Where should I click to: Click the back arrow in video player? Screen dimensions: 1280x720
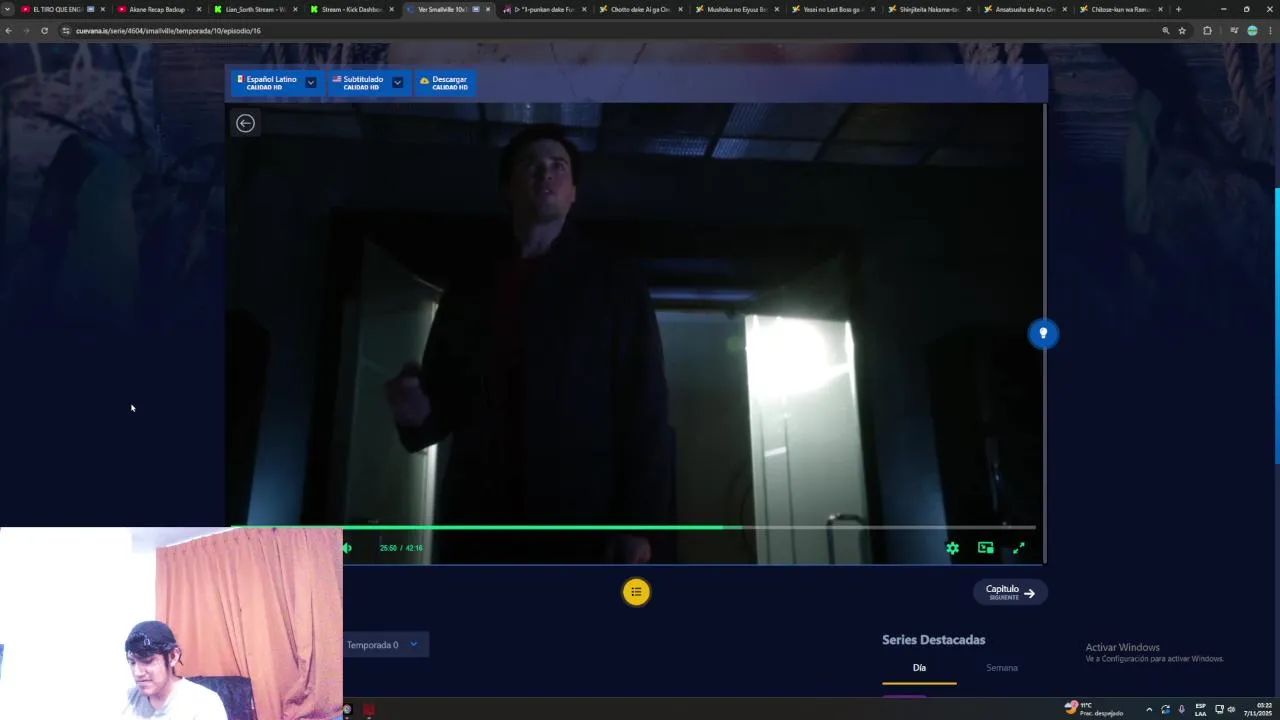[x=245, y=123]
